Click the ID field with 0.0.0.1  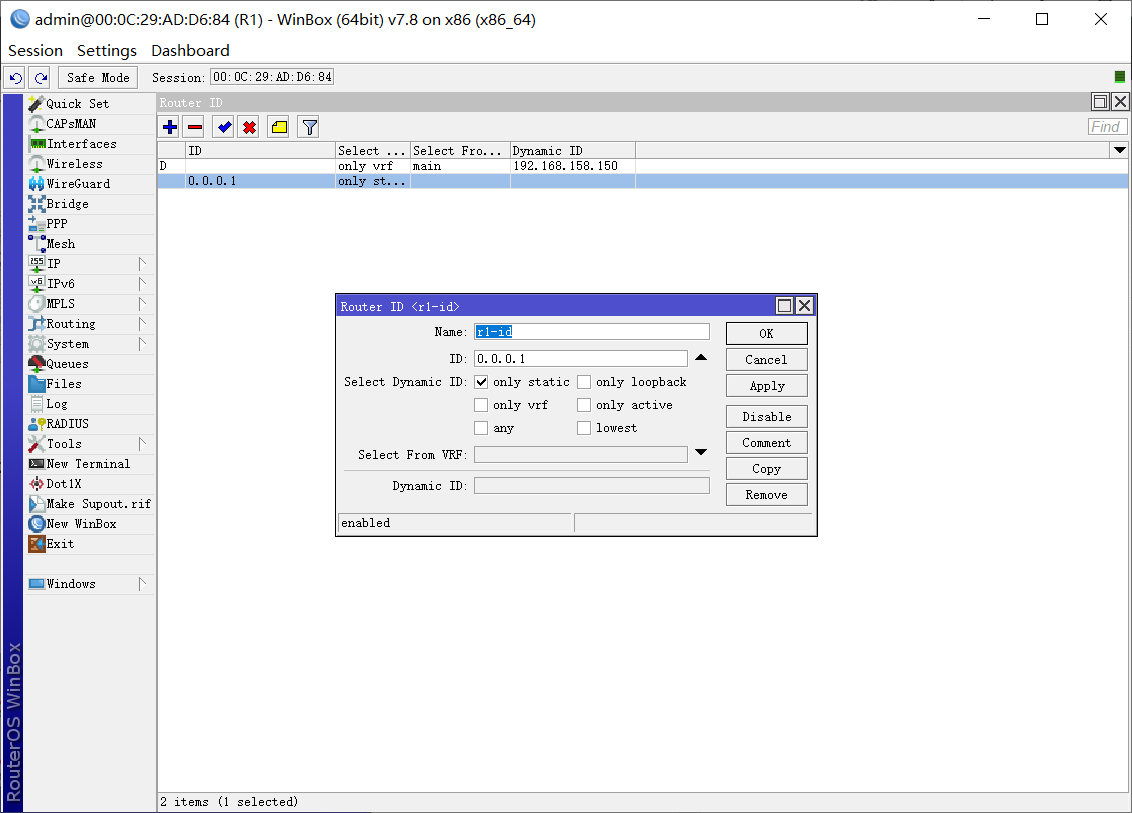point(580,359)
